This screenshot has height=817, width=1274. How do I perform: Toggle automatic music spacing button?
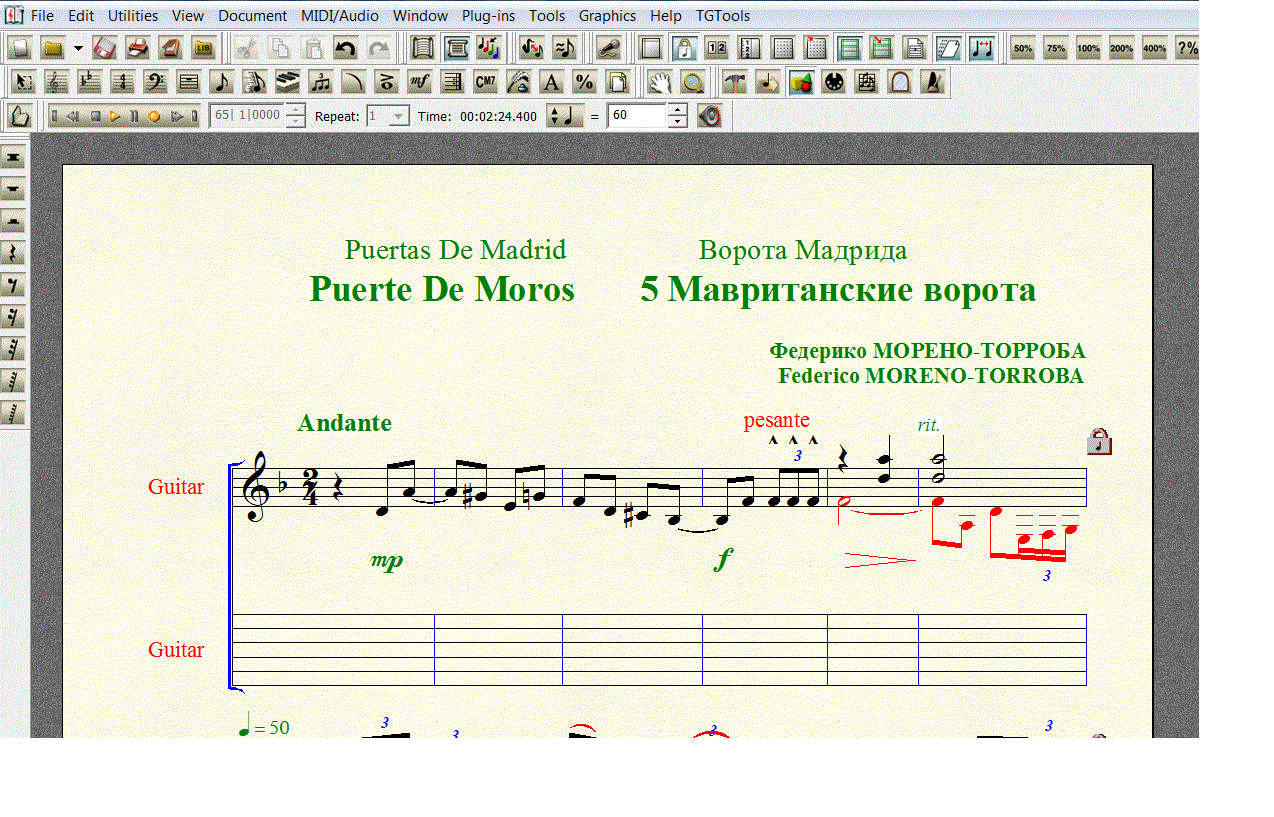tap(981, 48)
